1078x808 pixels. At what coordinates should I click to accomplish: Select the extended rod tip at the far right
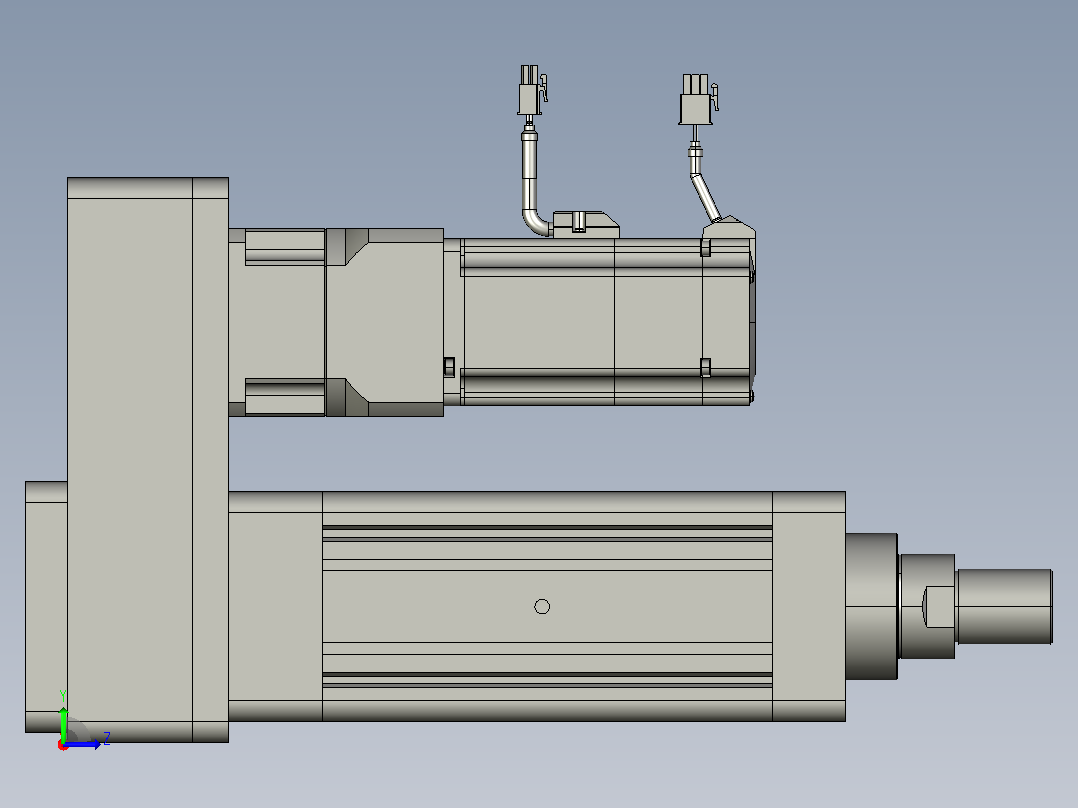(x=1004, y=606)
